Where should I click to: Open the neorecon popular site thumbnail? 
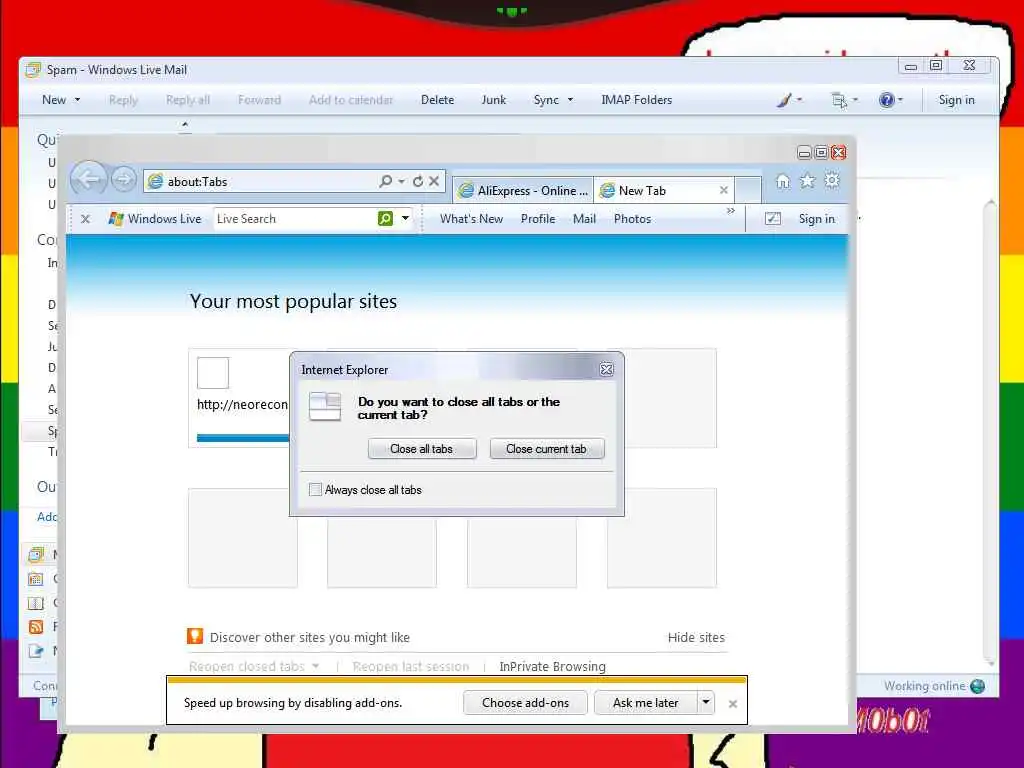[x=239, y=397]
